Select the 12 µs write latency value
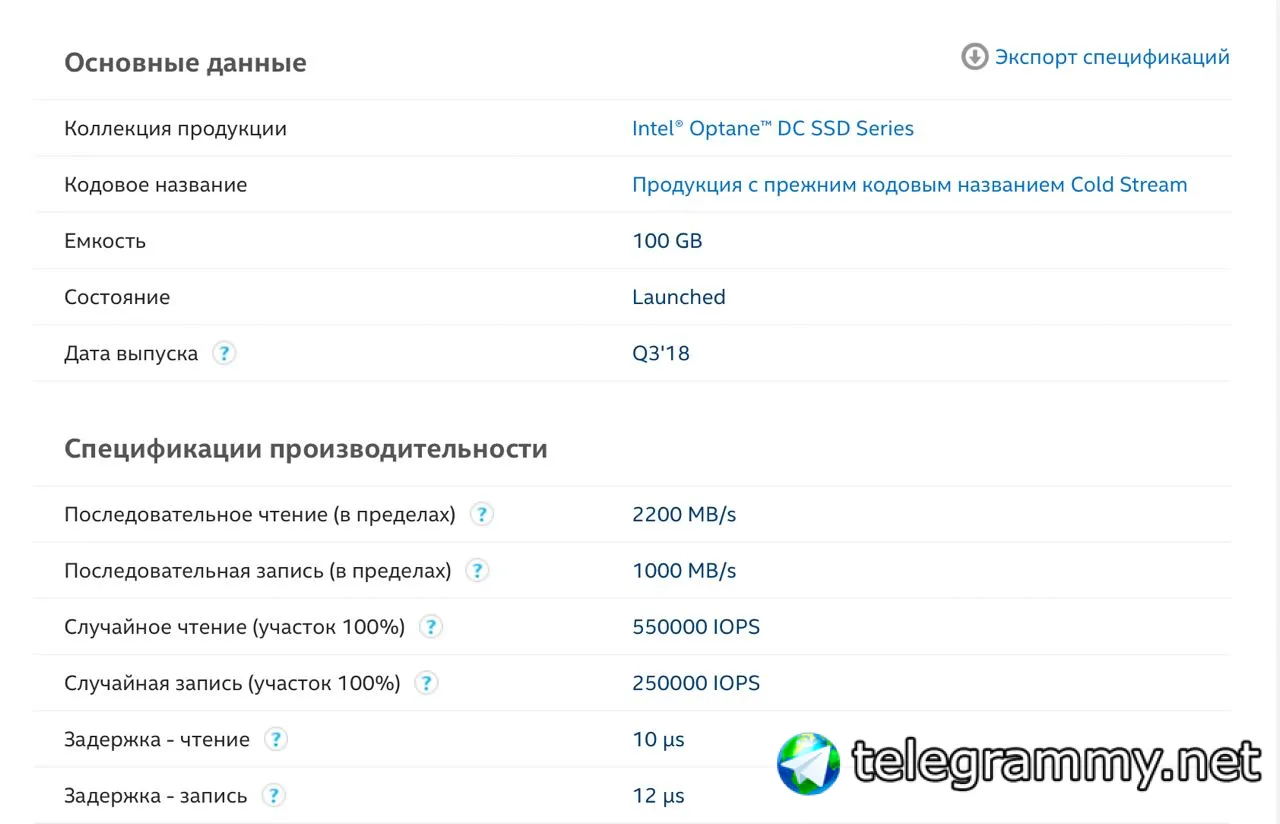 (x=658, y=796)
